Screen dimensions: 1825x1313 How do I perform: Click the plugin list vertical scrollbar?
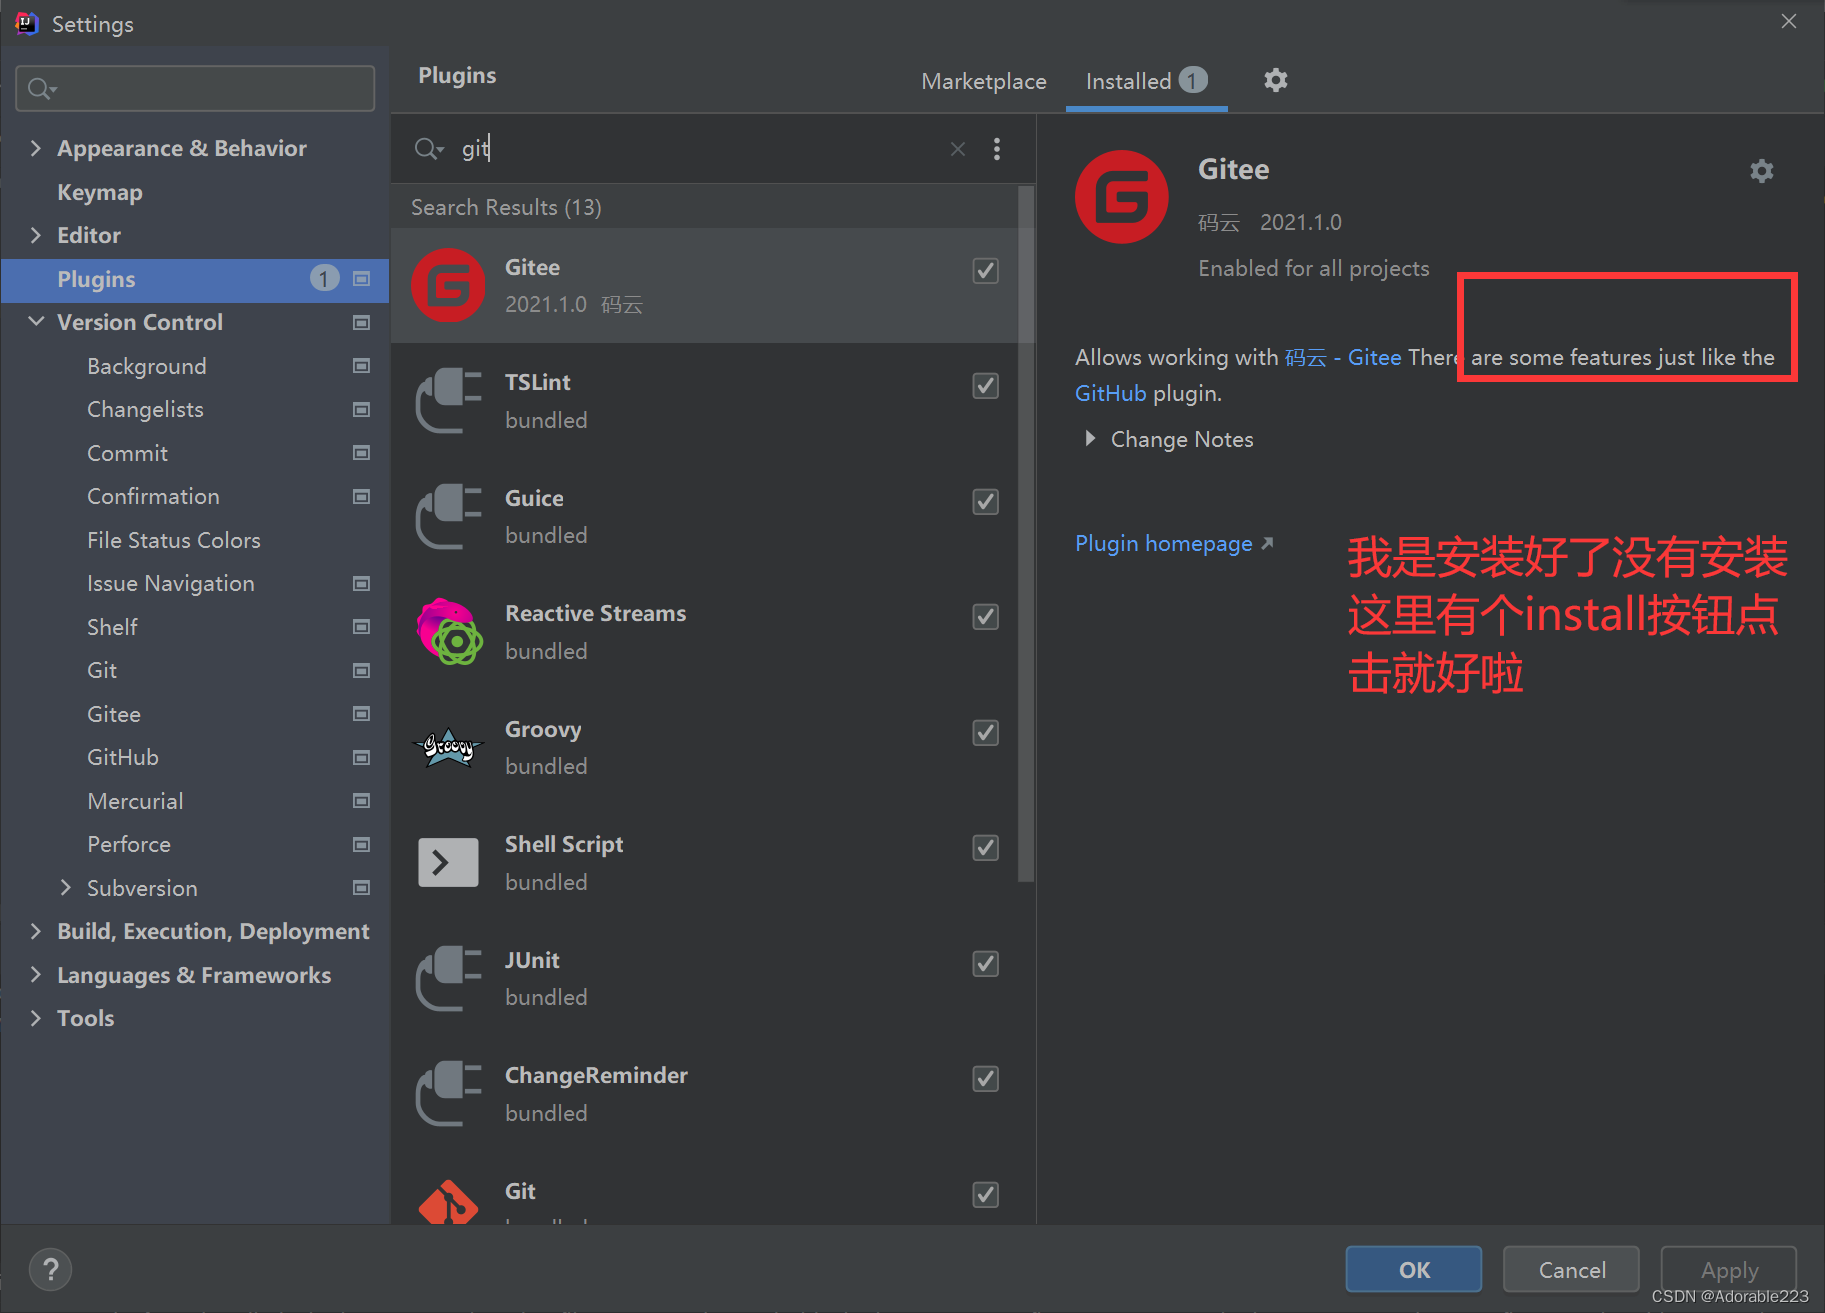(1025, 534)
